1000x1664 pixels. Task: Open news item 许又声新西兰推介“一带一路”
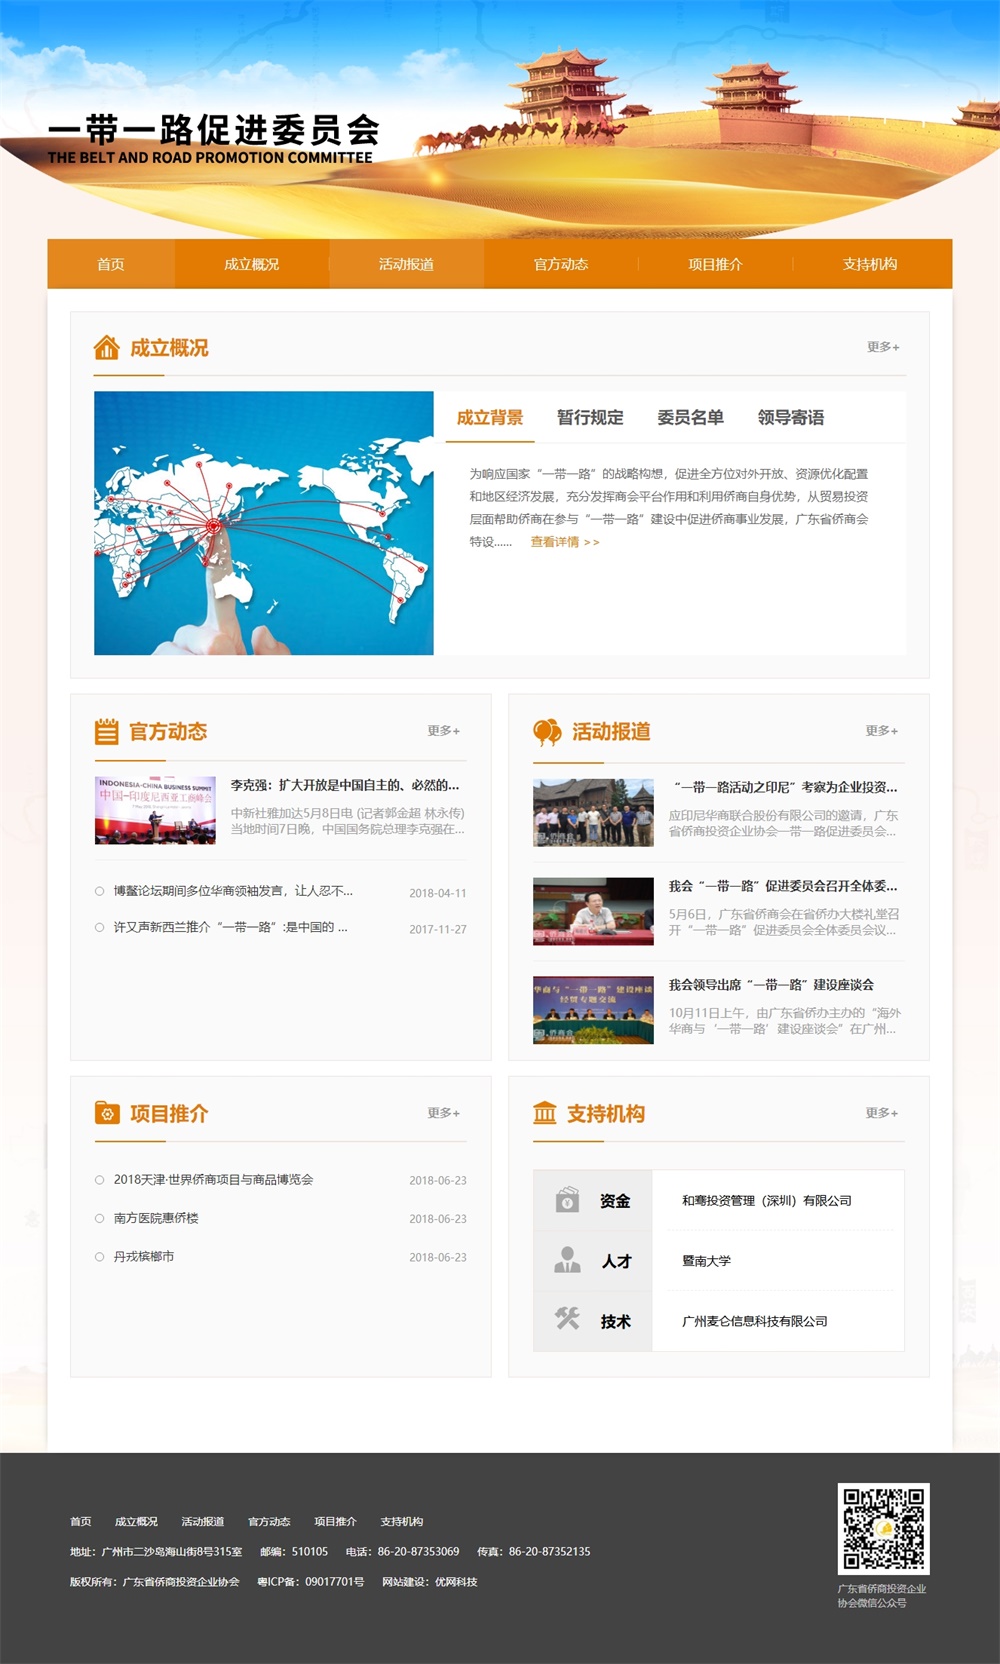tap(231, 927)
